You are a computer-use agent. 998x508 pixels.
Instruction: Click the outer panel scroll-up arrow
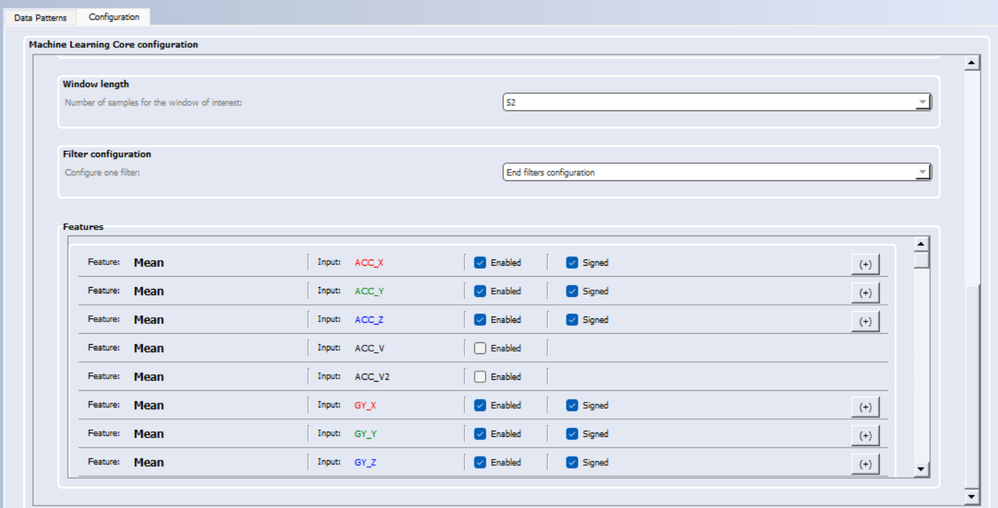click(x=970, y=64)
